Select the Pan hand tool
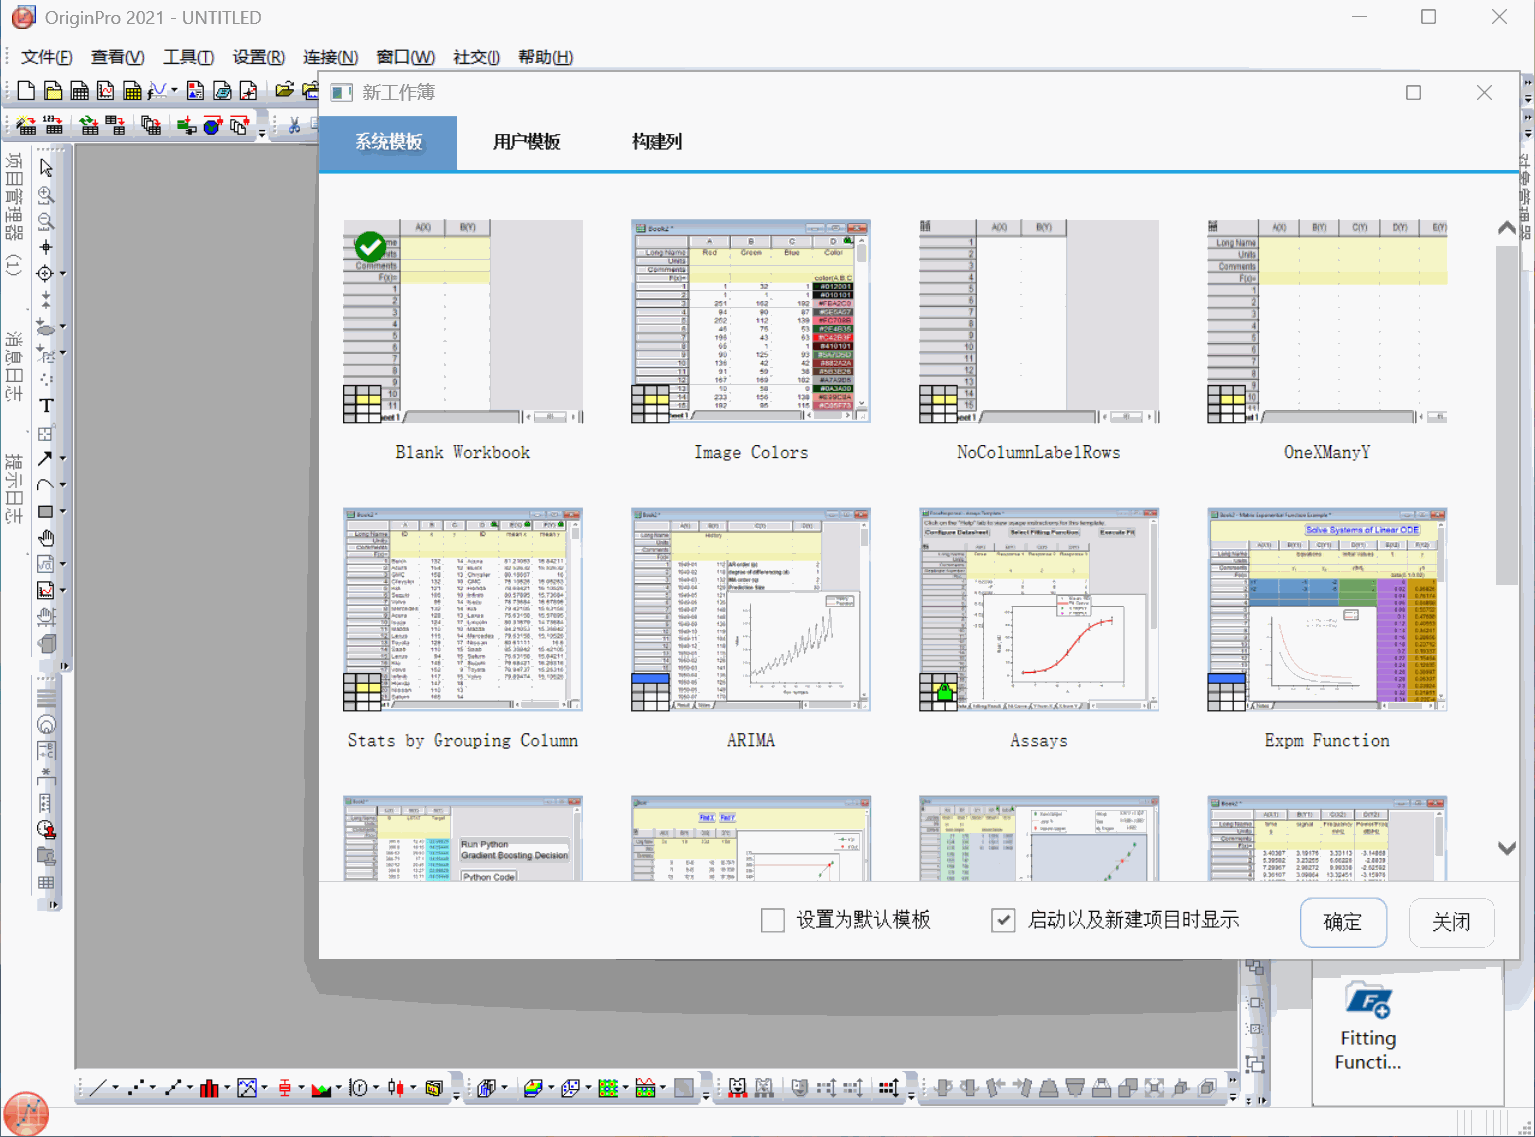1535x1137 pixels. tap(46, 538)
